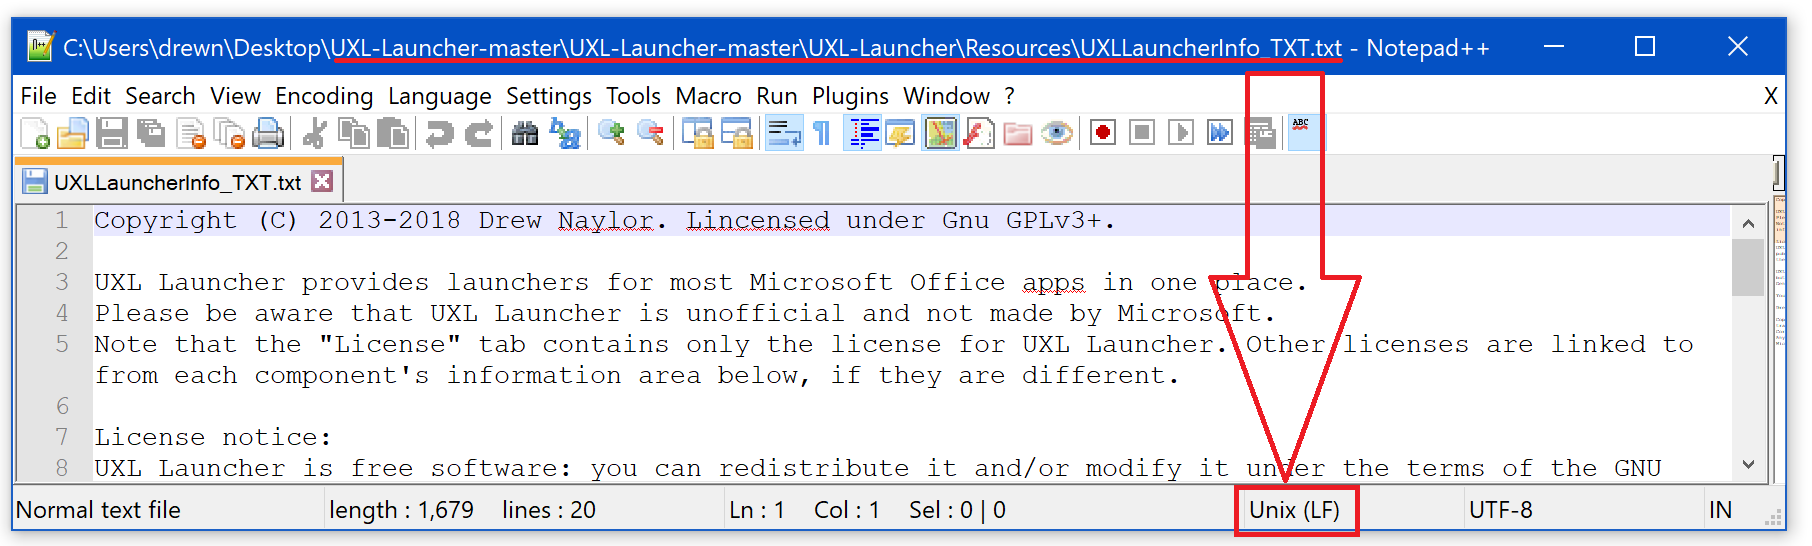Toggle the Word wrap toolbar button
1812x546 pixels.
(784, 133)
